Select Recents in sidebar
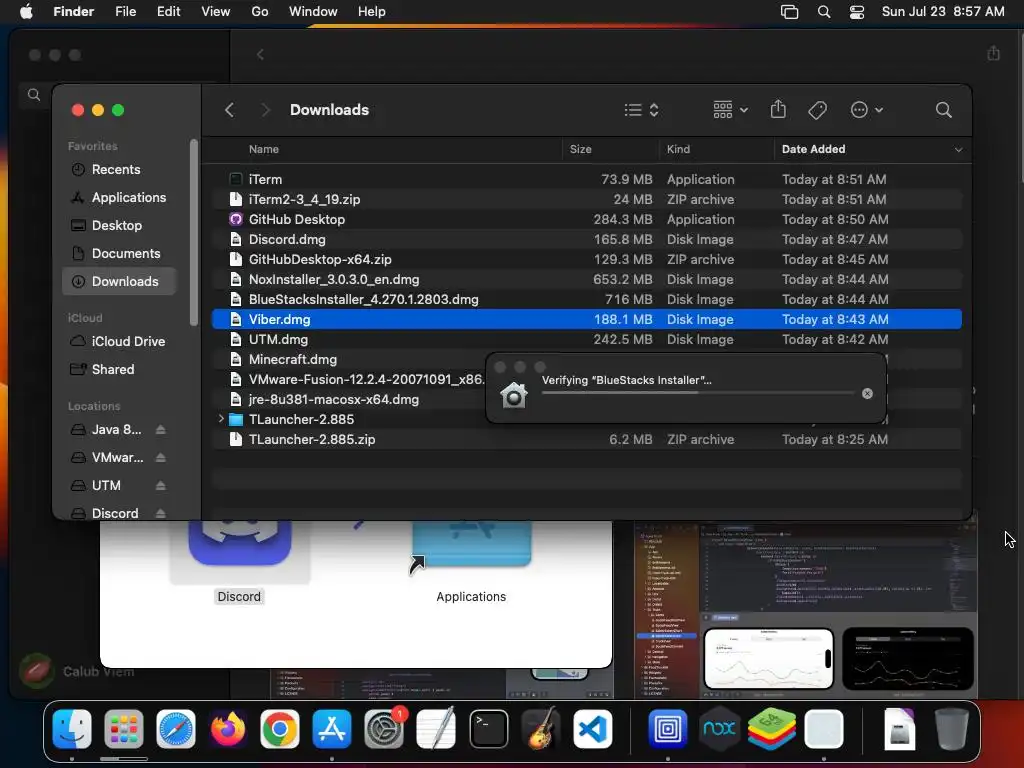 (119, 169)
